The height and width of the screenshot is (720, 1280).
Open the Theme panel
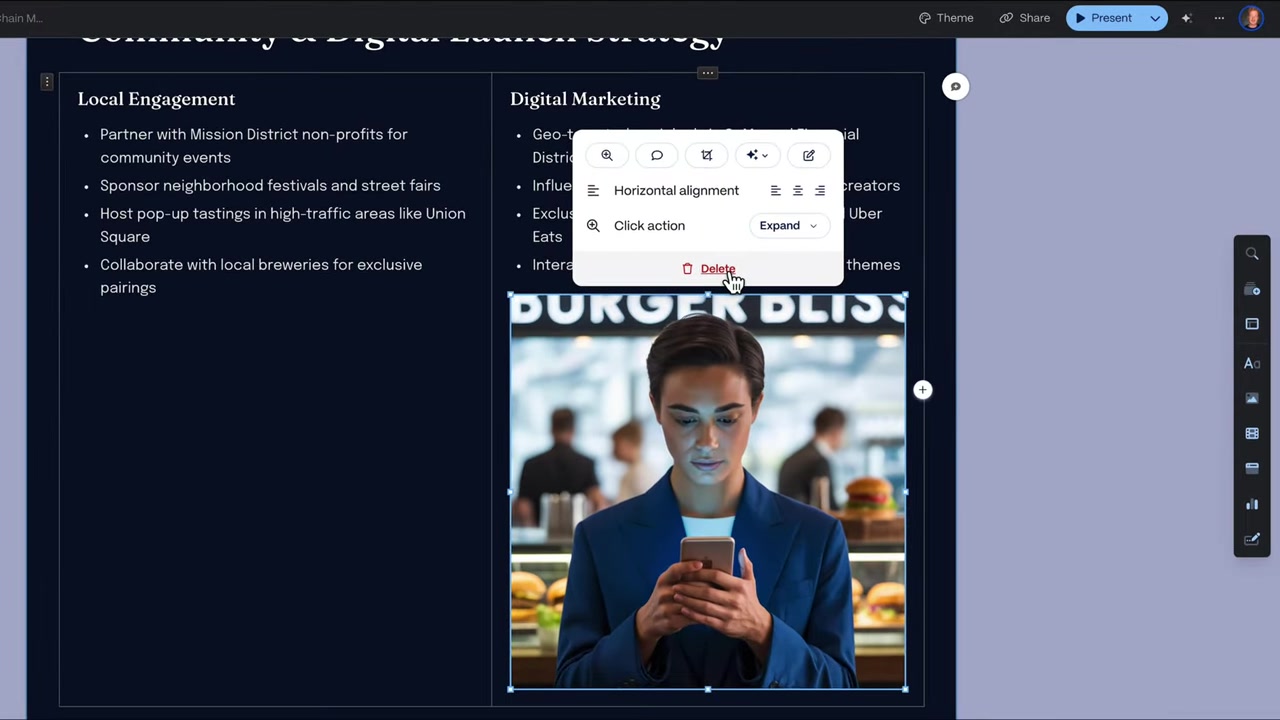(946, 18)
